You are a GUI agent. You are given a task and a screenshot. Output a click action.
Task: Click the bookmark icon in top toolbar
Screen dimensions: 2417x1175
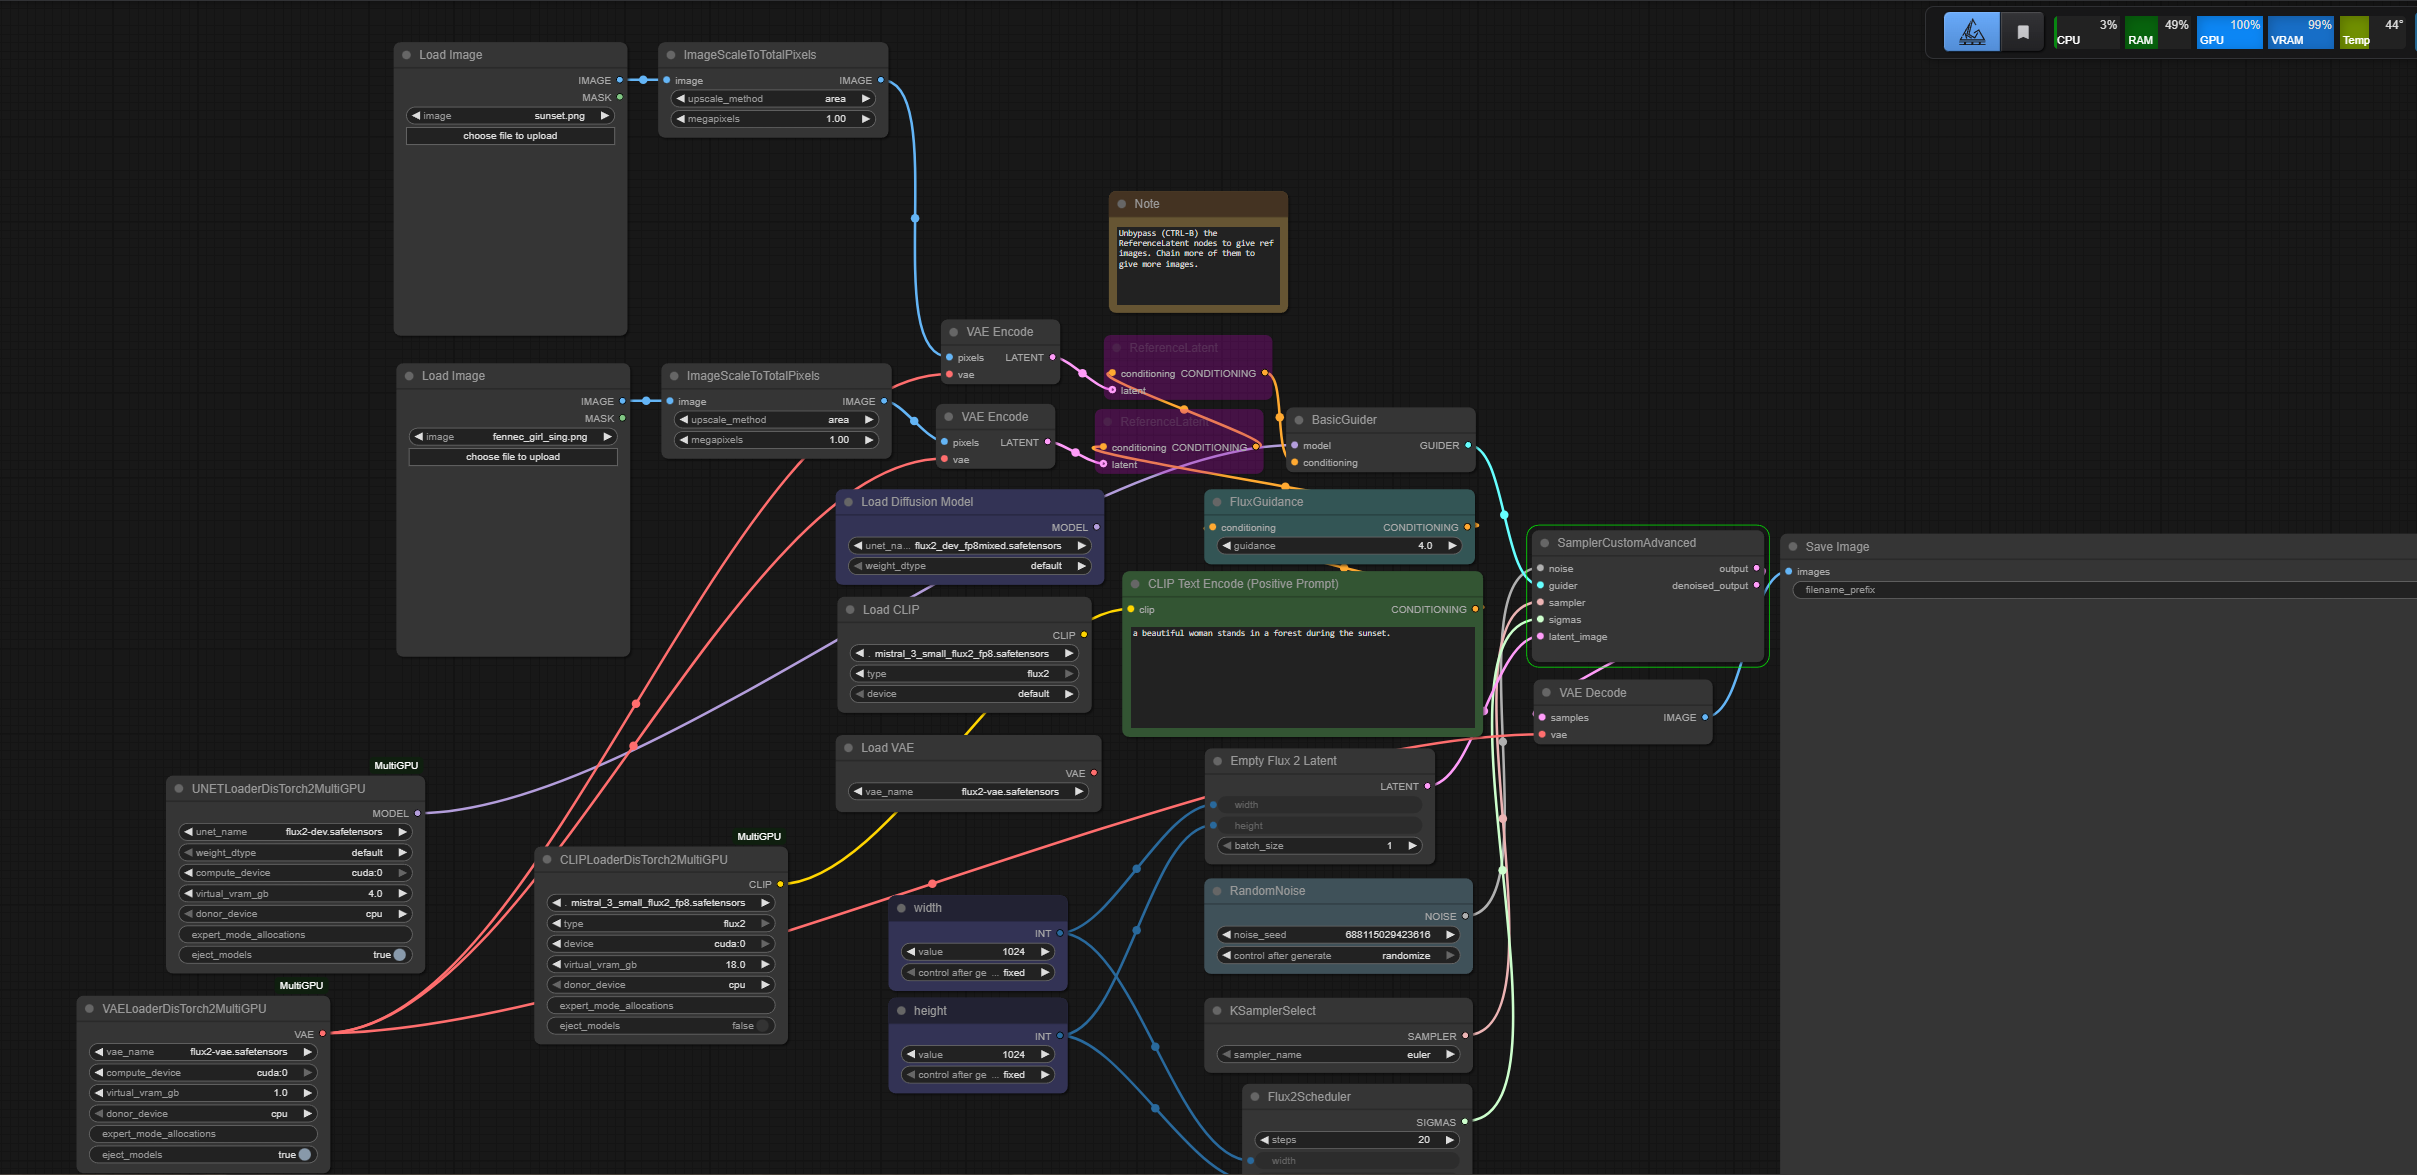click(x=2022, y=32)
